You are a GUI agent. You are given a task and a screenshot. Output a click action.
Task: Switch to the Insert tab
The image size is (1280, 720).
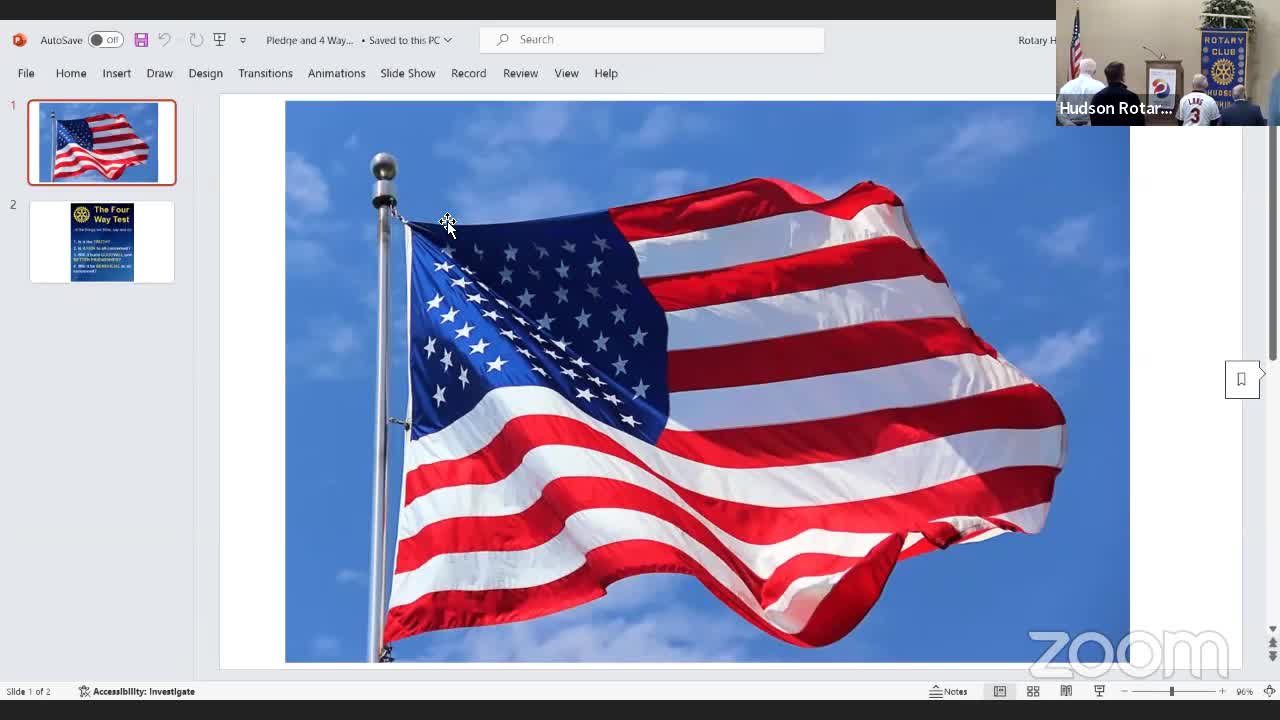(116, 73)
